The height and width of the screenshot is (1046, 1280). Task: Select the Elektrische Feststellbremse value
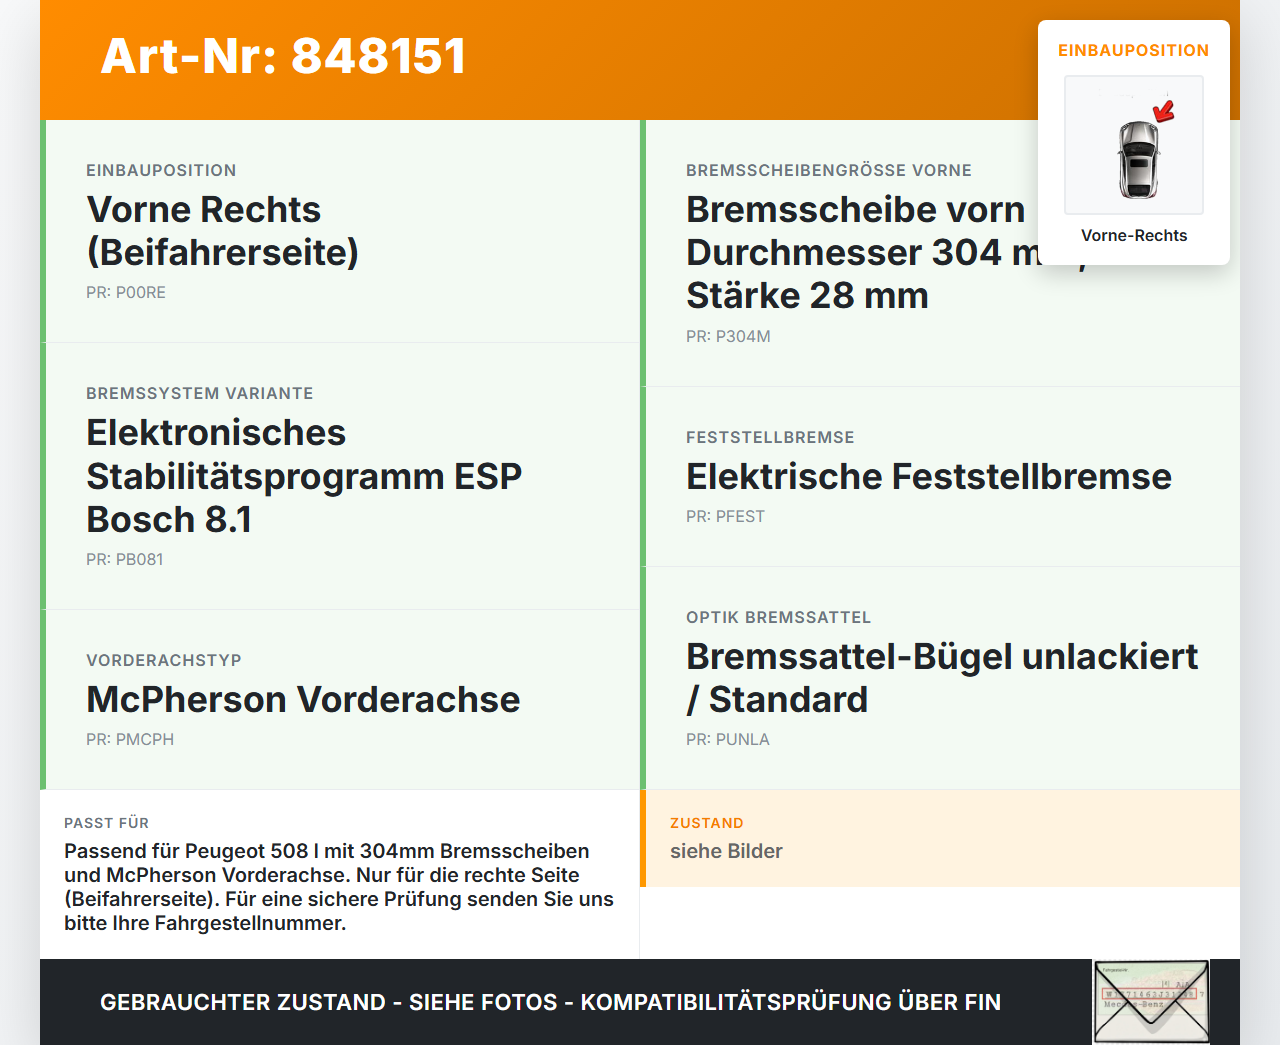[929, 476]
